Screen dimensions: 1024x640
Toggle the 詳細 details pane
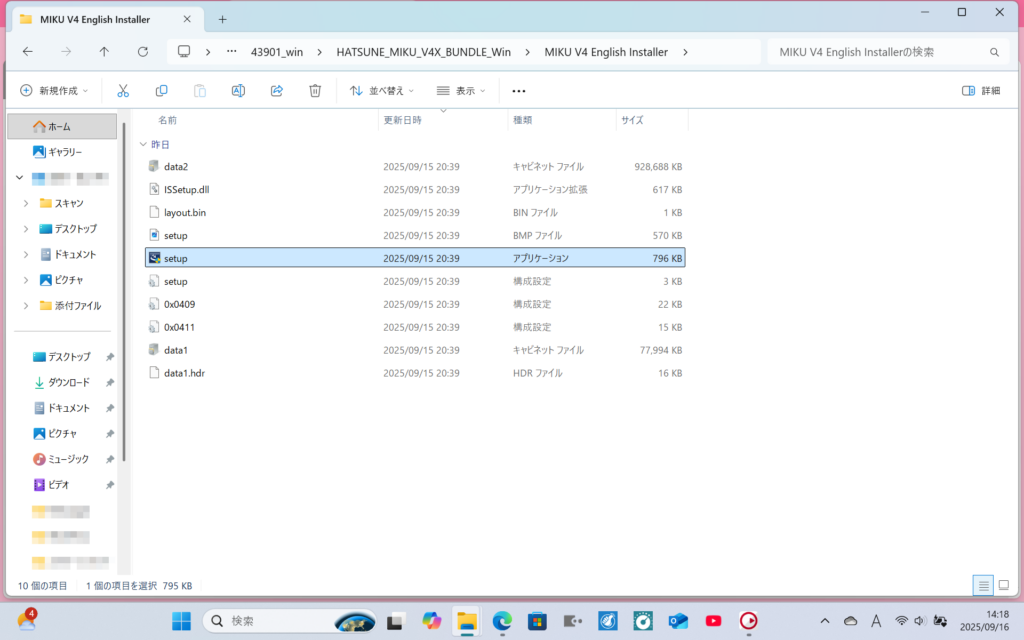980,90
